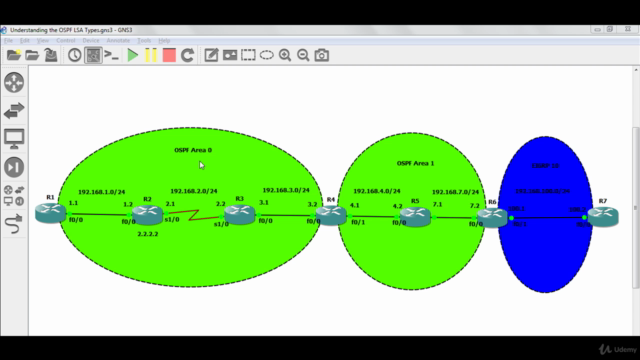Click the vertical scrollbar of canvas
640x360 pixels.
coord(636,207)
